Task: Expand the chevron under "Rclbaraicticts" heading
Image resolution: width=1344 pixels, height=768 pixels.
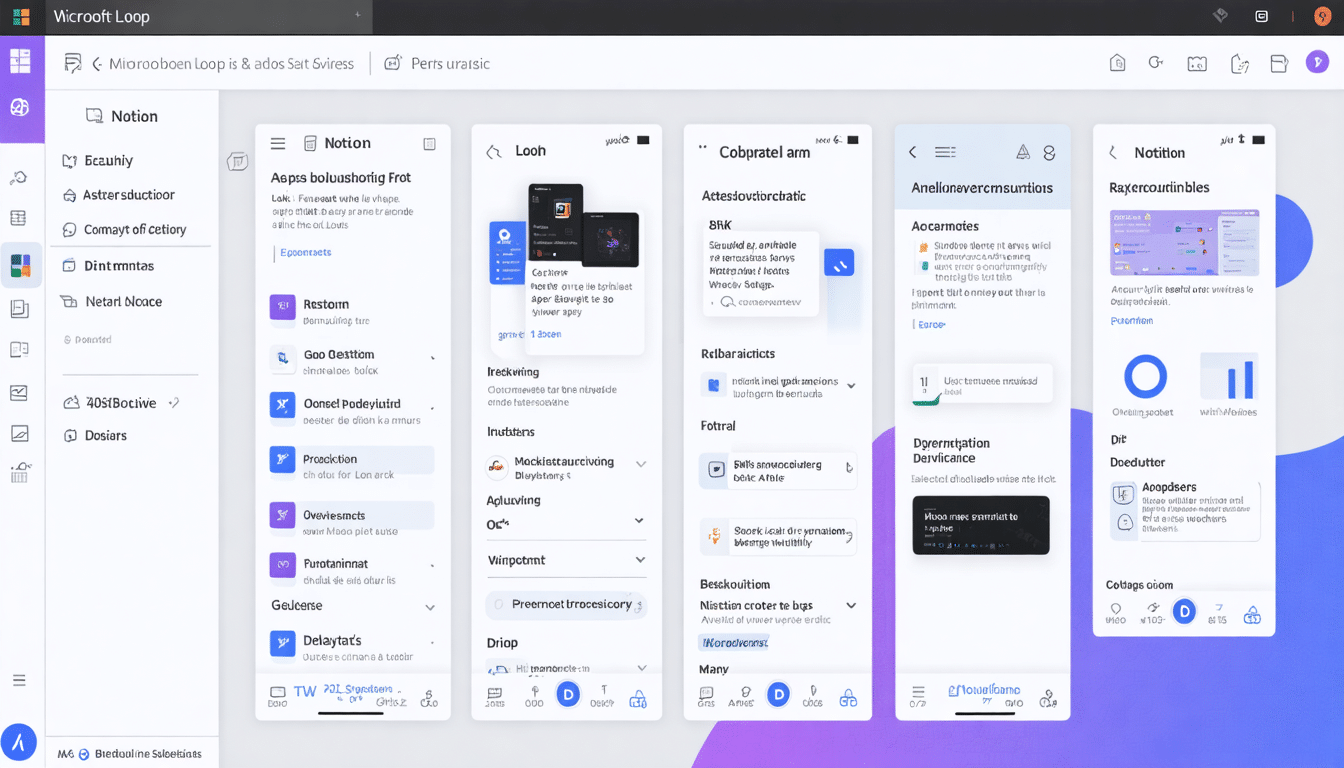Action: coord(851,385)
